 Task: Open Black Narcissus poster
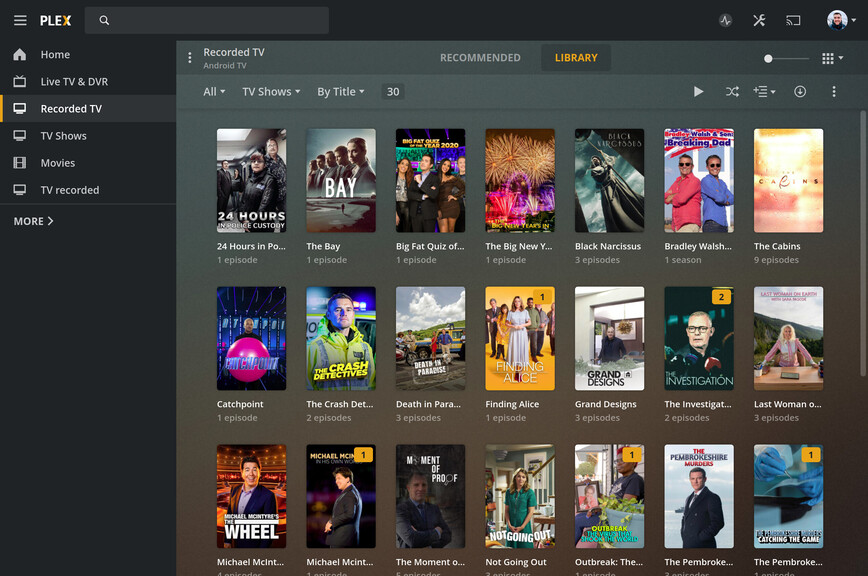tap(609, 180)
